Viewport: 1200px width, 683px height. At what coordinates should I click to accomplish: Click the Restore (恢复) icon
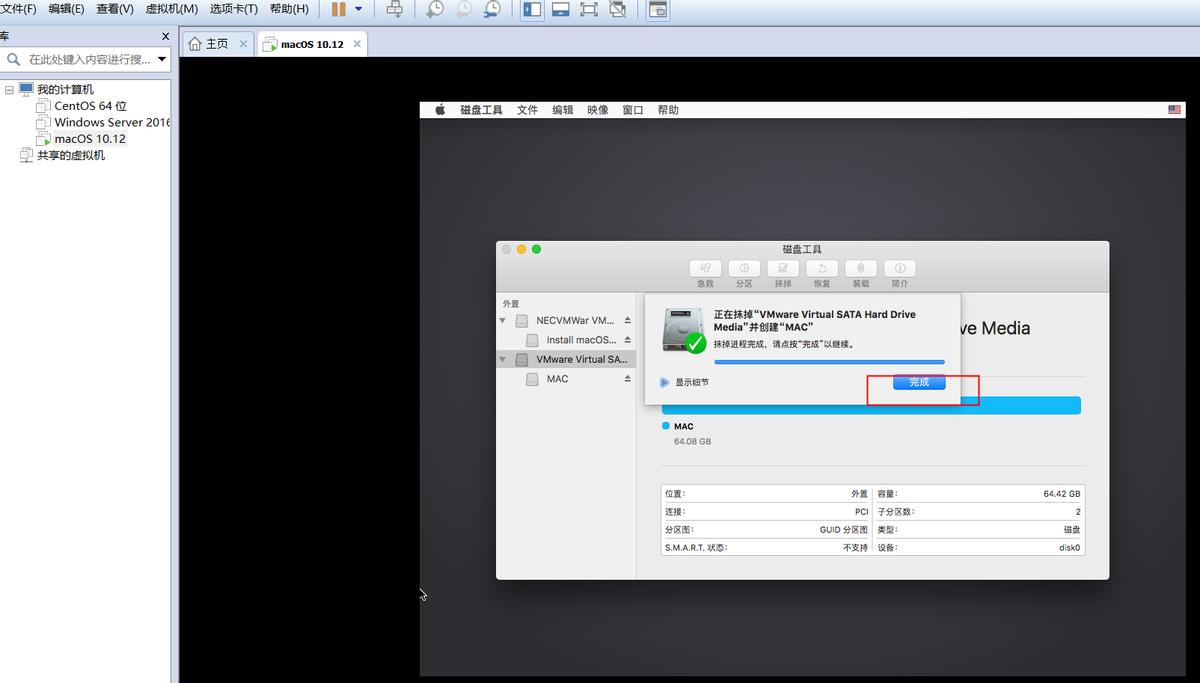(x=822, y=268)
